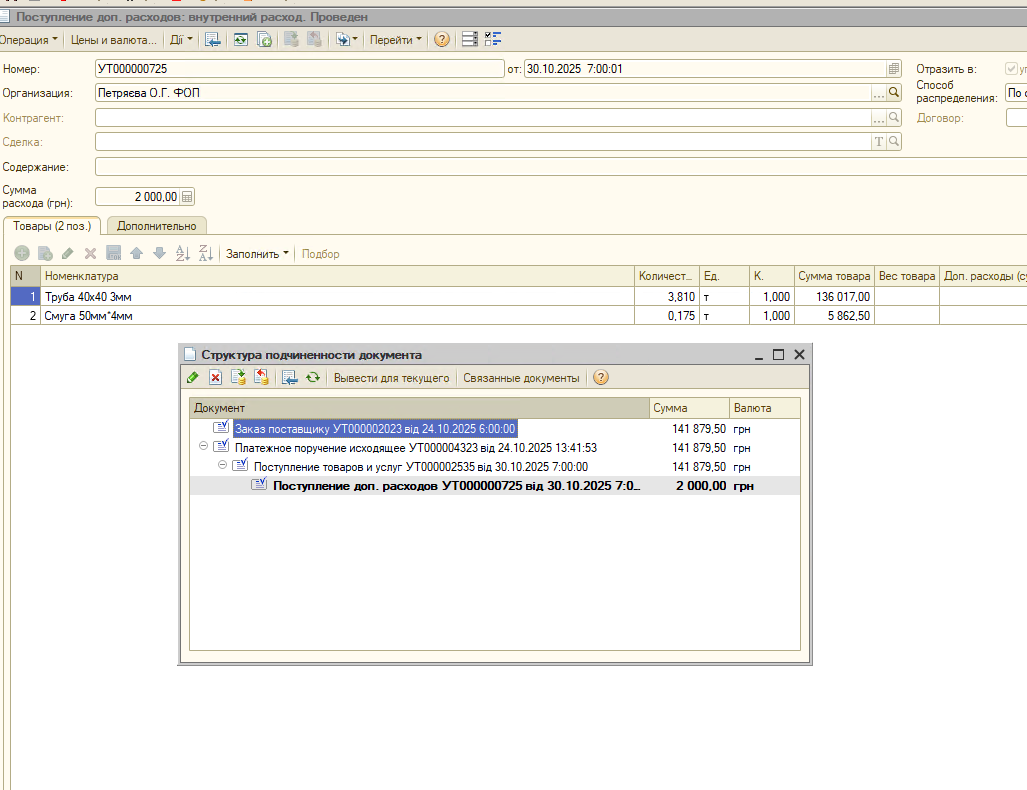Toggle the Отразить в checkbox
The height and width of the screenshot is (790, 1027).
1011,69
